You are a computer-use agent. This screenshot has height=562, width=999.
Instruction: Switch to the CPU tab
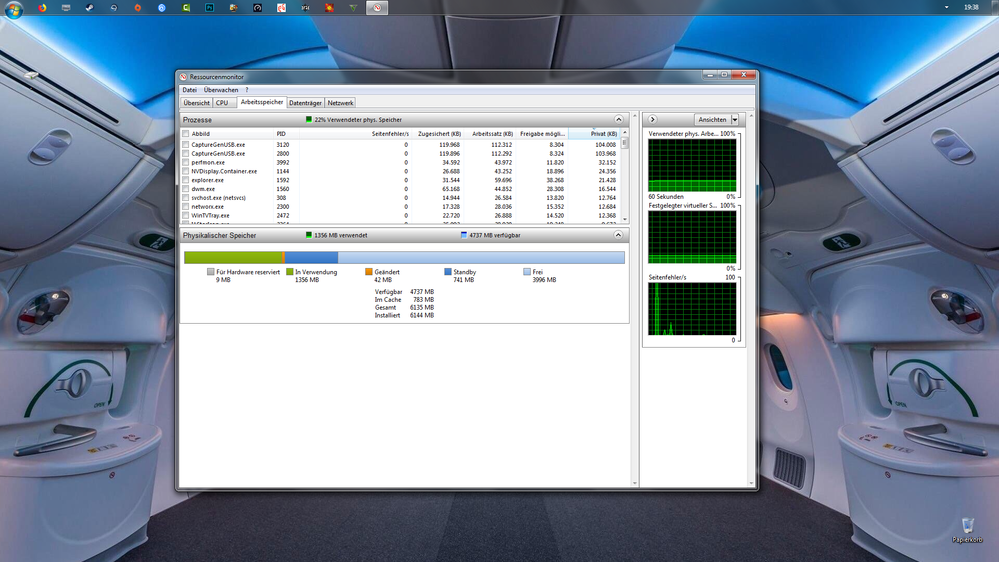[222, 103]
